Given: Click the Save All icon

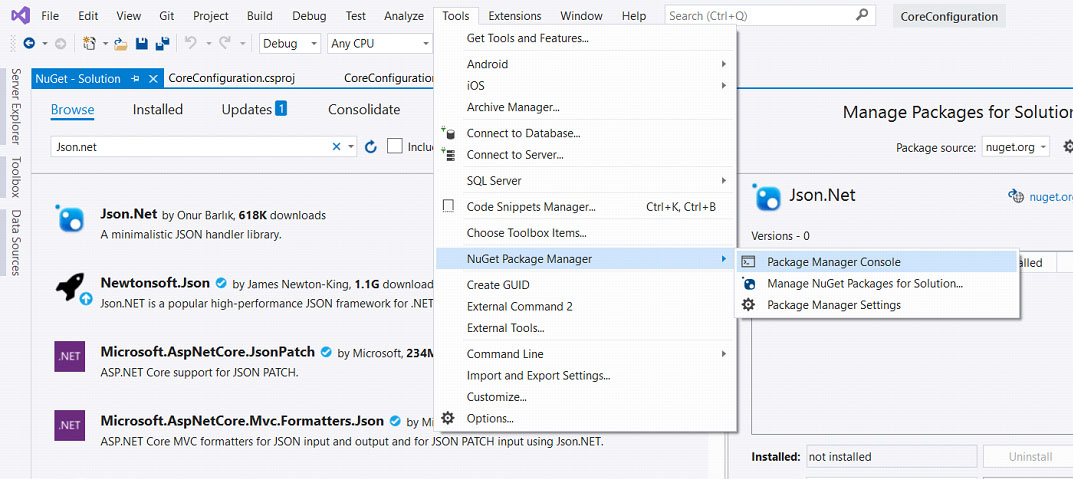Looking at the screenshot, I should [162, 44].
